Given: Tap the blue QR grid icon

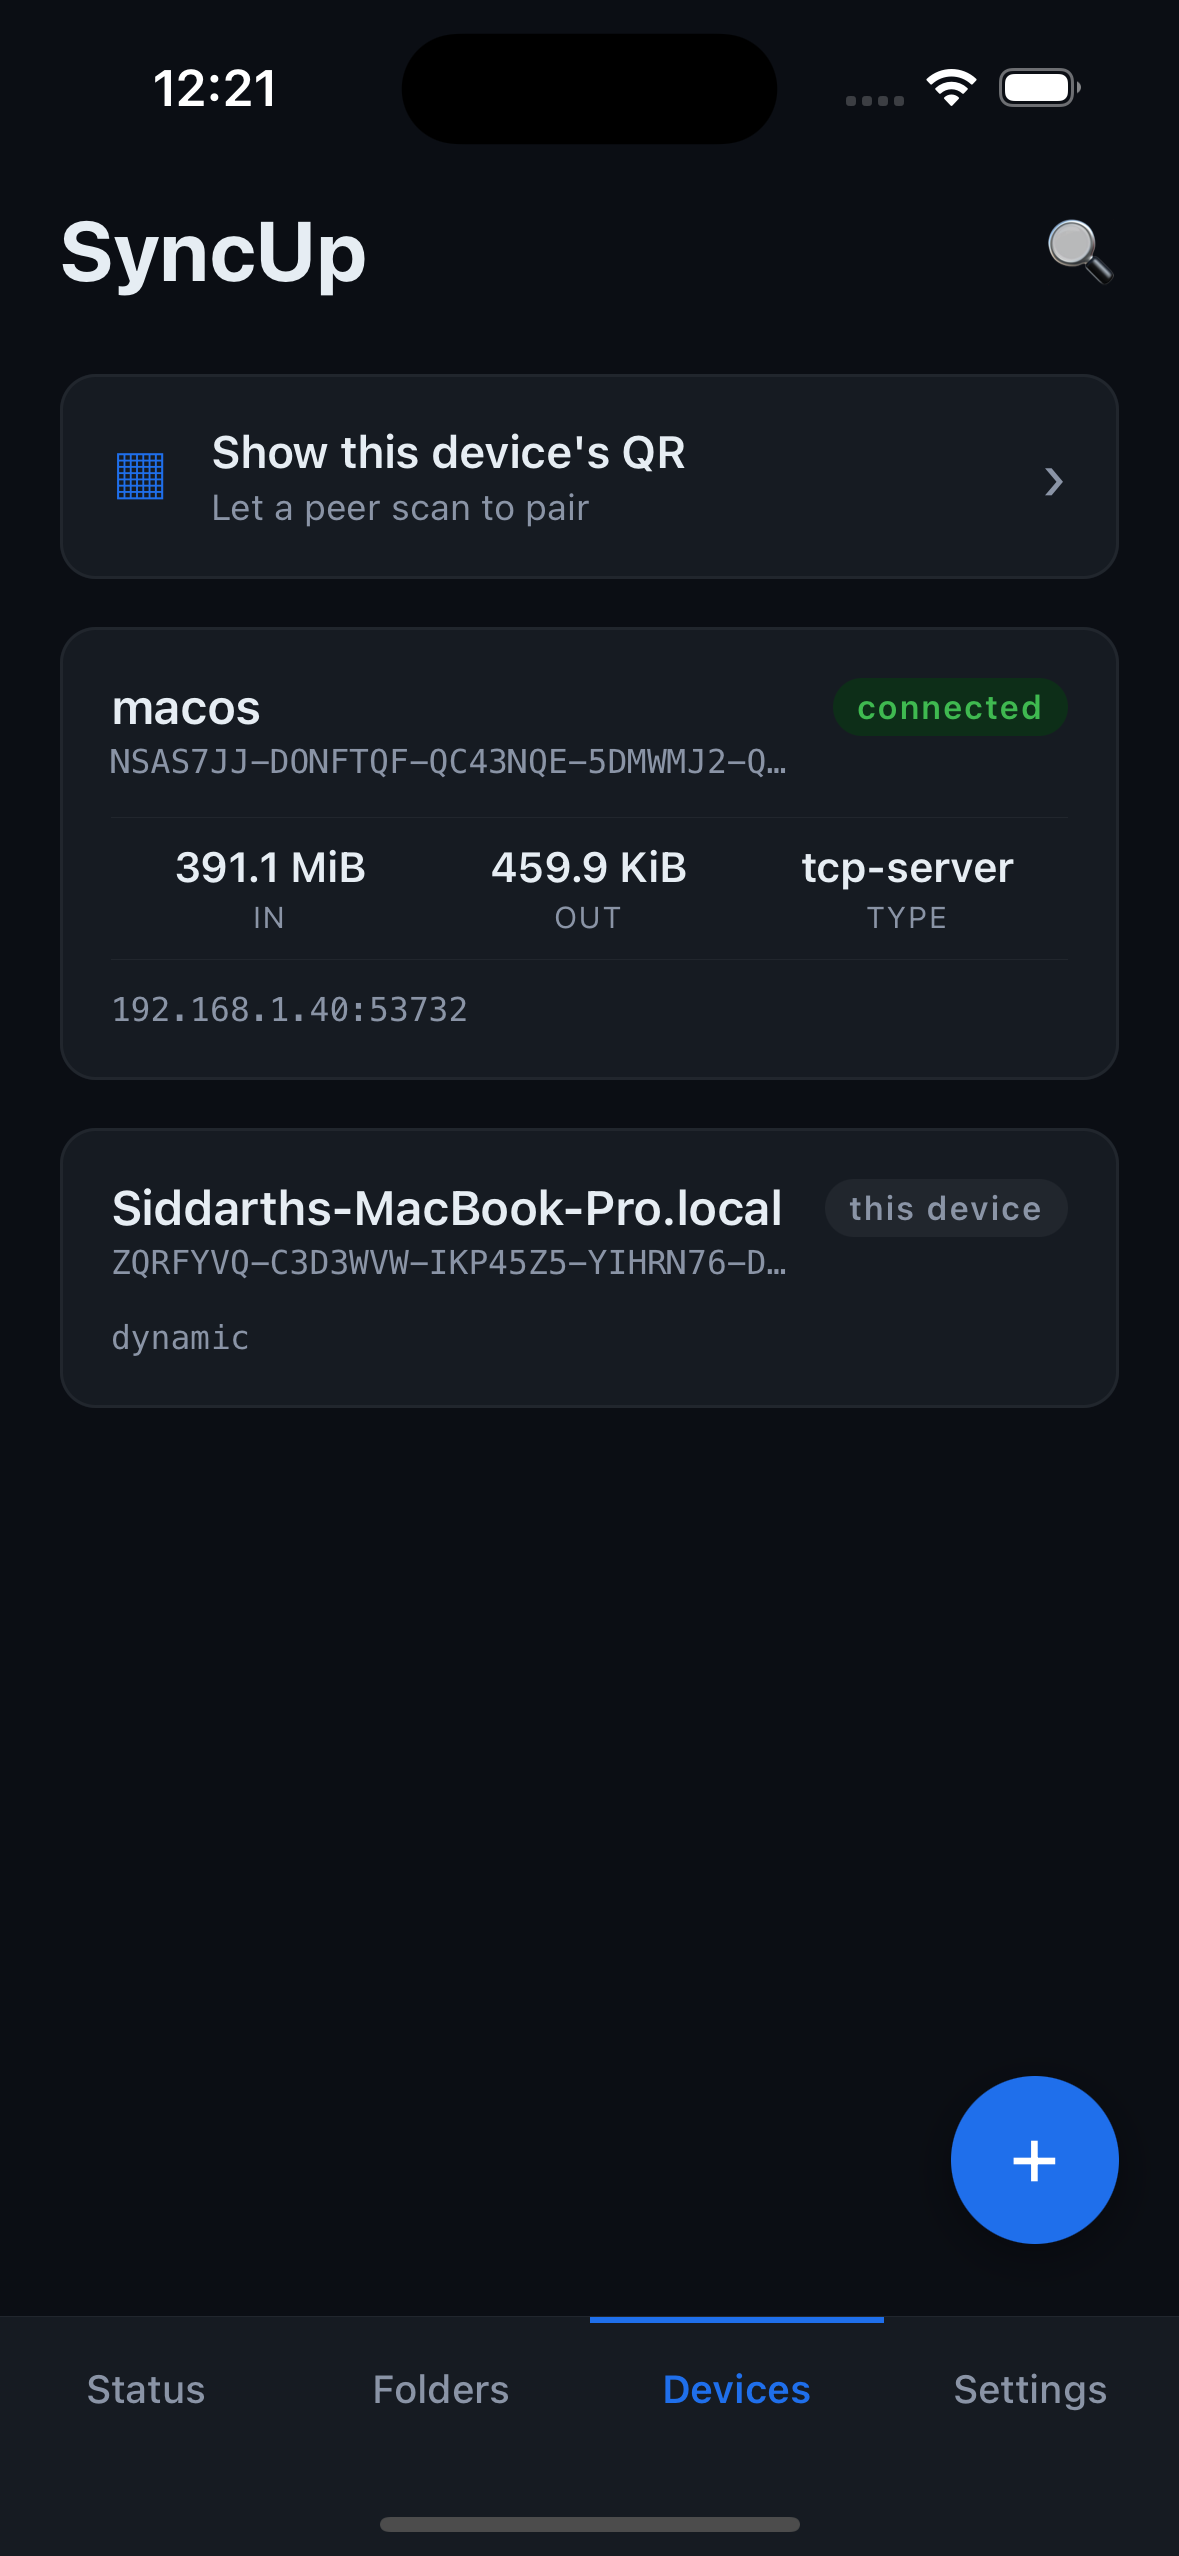Looking at the screenshot, I should coord(140,476).
